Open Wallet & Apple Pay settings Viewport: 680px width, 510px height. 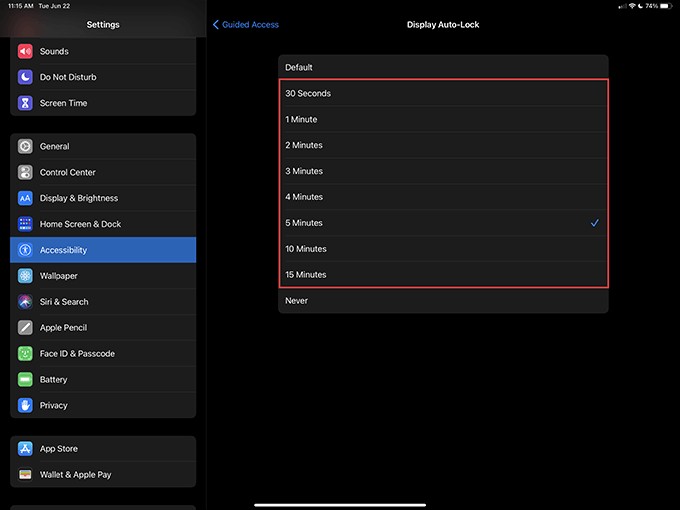(x=103, y=475)
